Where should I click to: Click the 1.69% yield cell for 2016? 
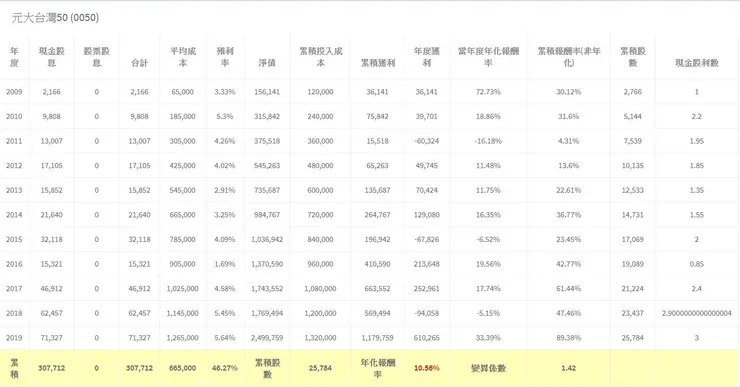[x=225, y=264]
